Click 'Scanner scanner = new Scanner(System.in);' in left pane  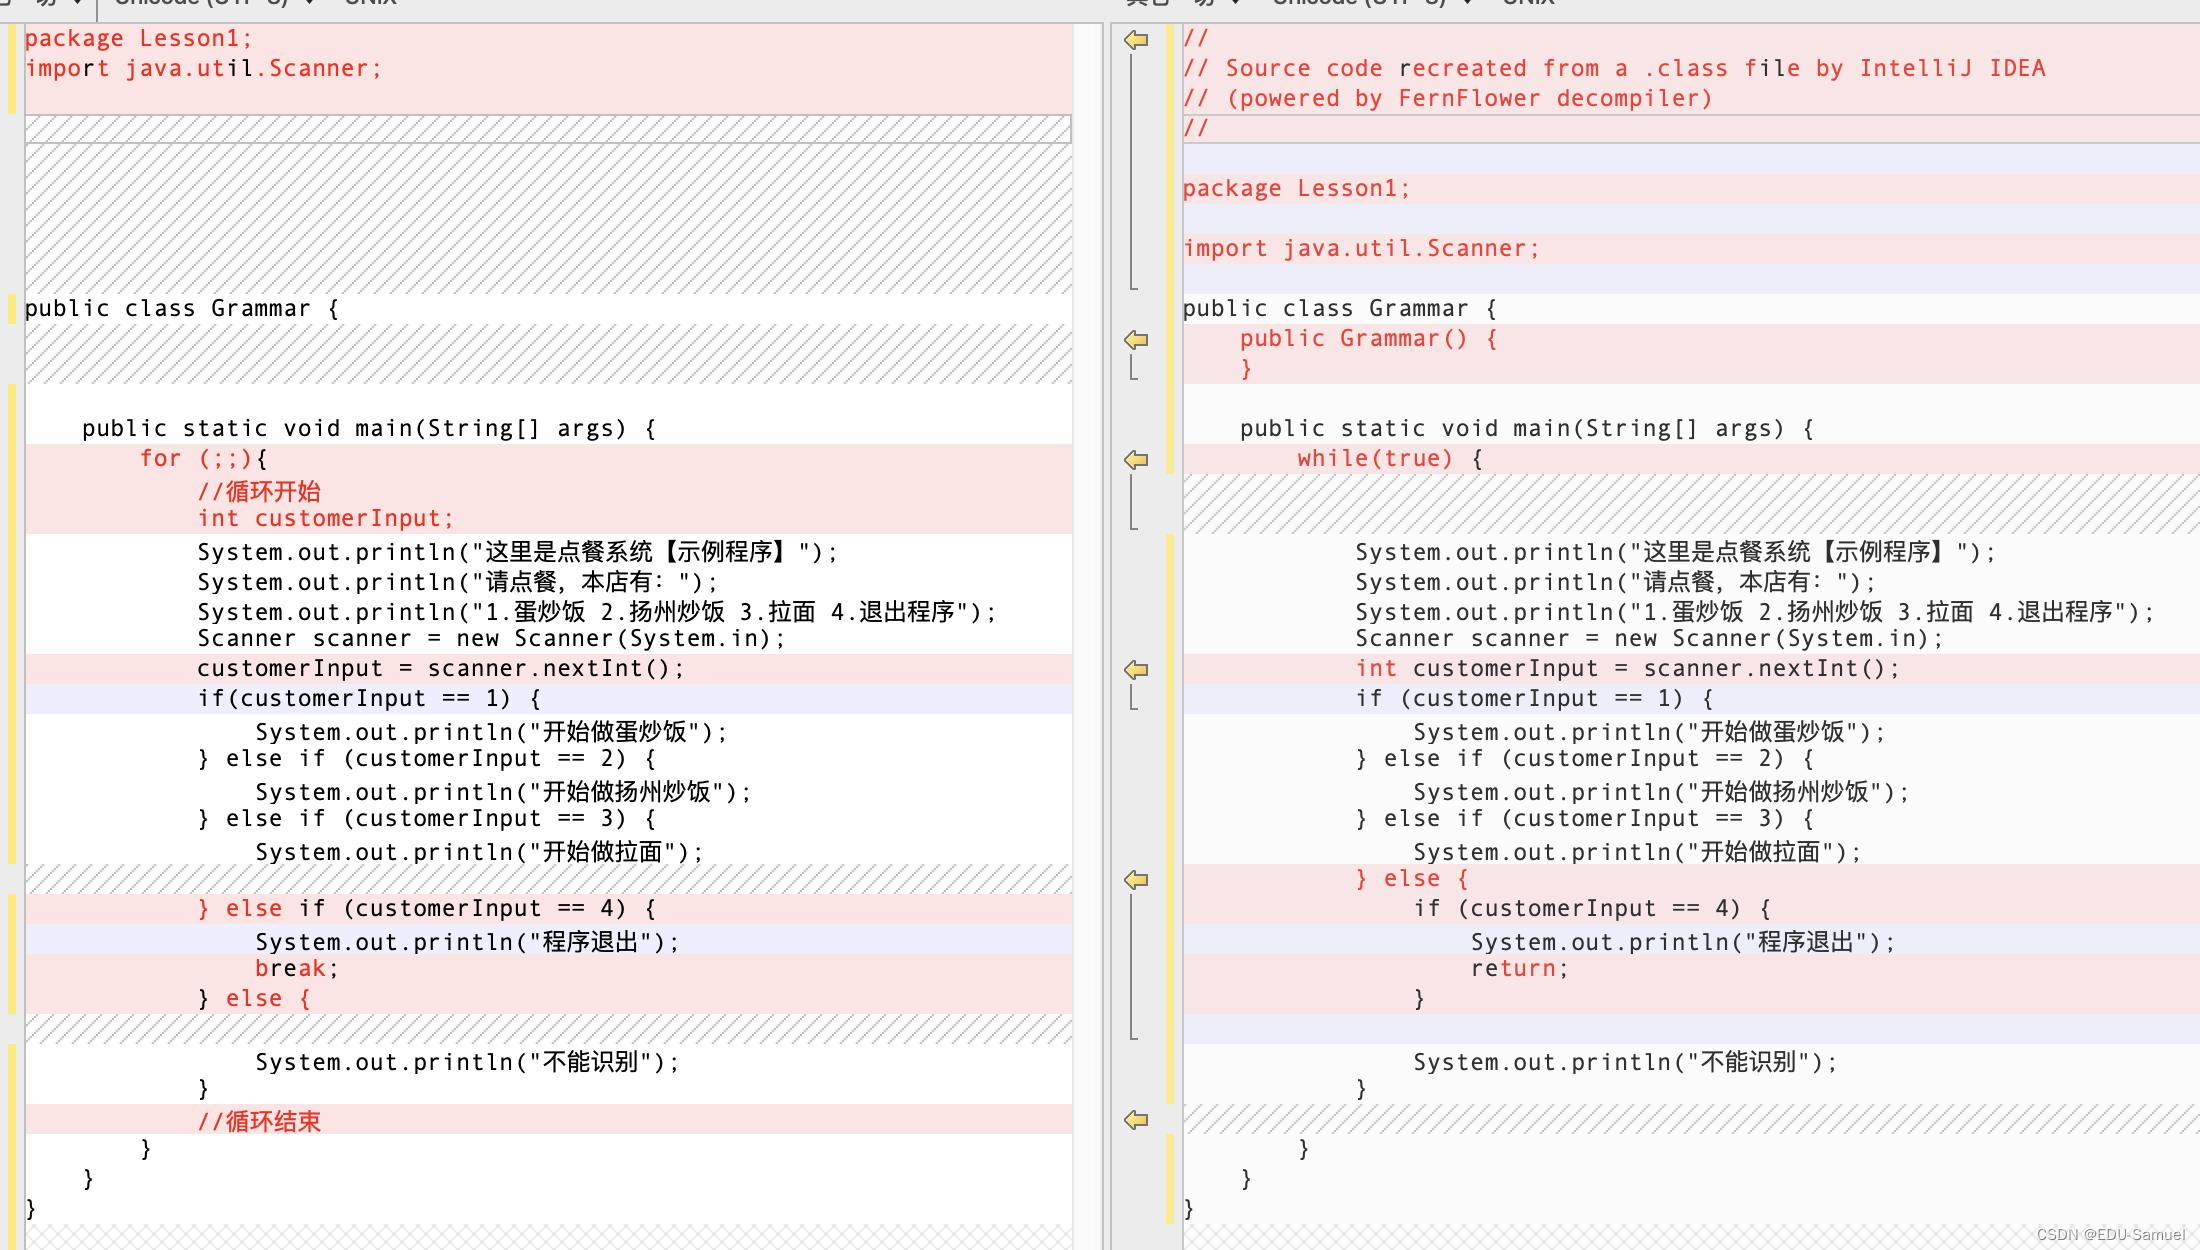491,639
